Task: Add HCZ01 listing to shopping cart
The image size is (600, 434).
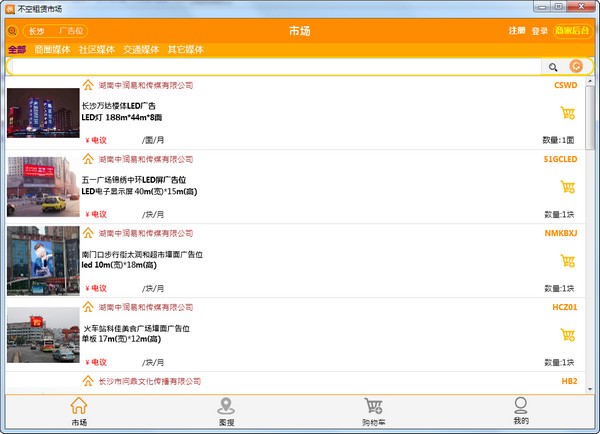Action: (568, 335)
